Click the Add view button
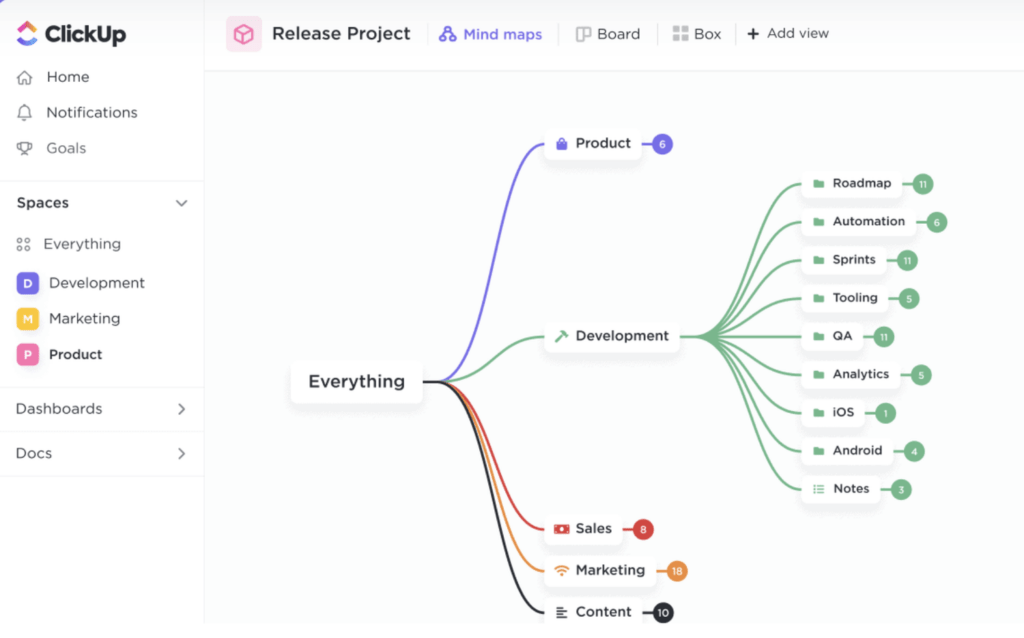 tap(788, 34)
